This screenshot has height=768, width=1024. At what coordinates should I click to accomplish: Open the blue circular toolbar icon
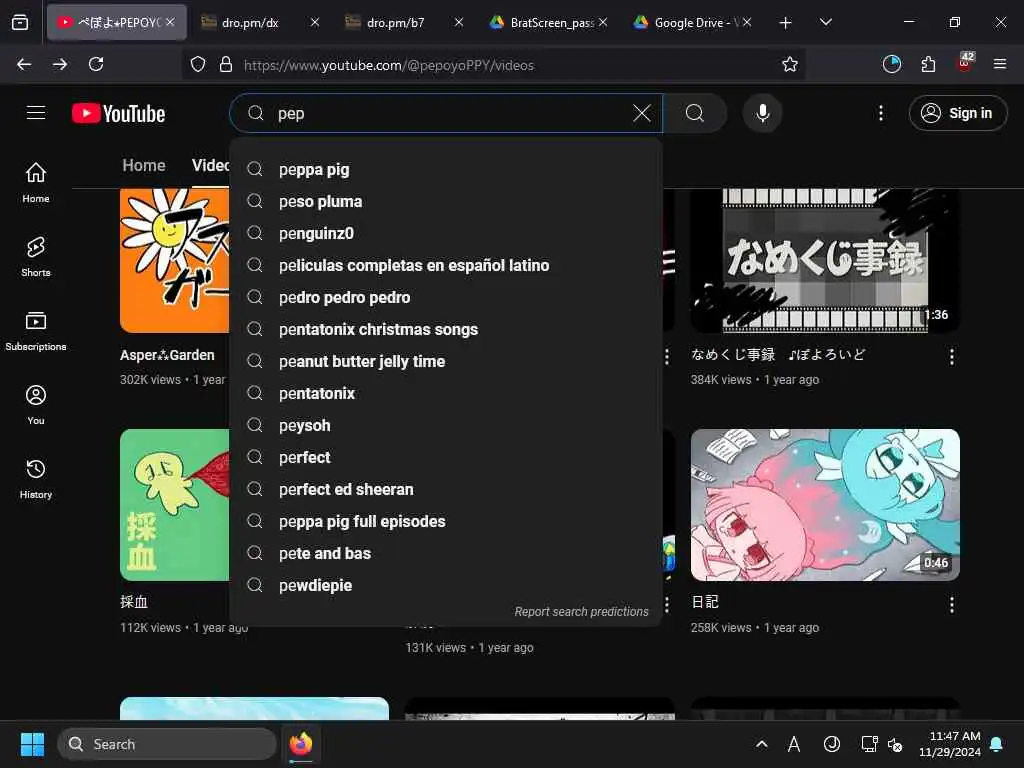[891, 64]
